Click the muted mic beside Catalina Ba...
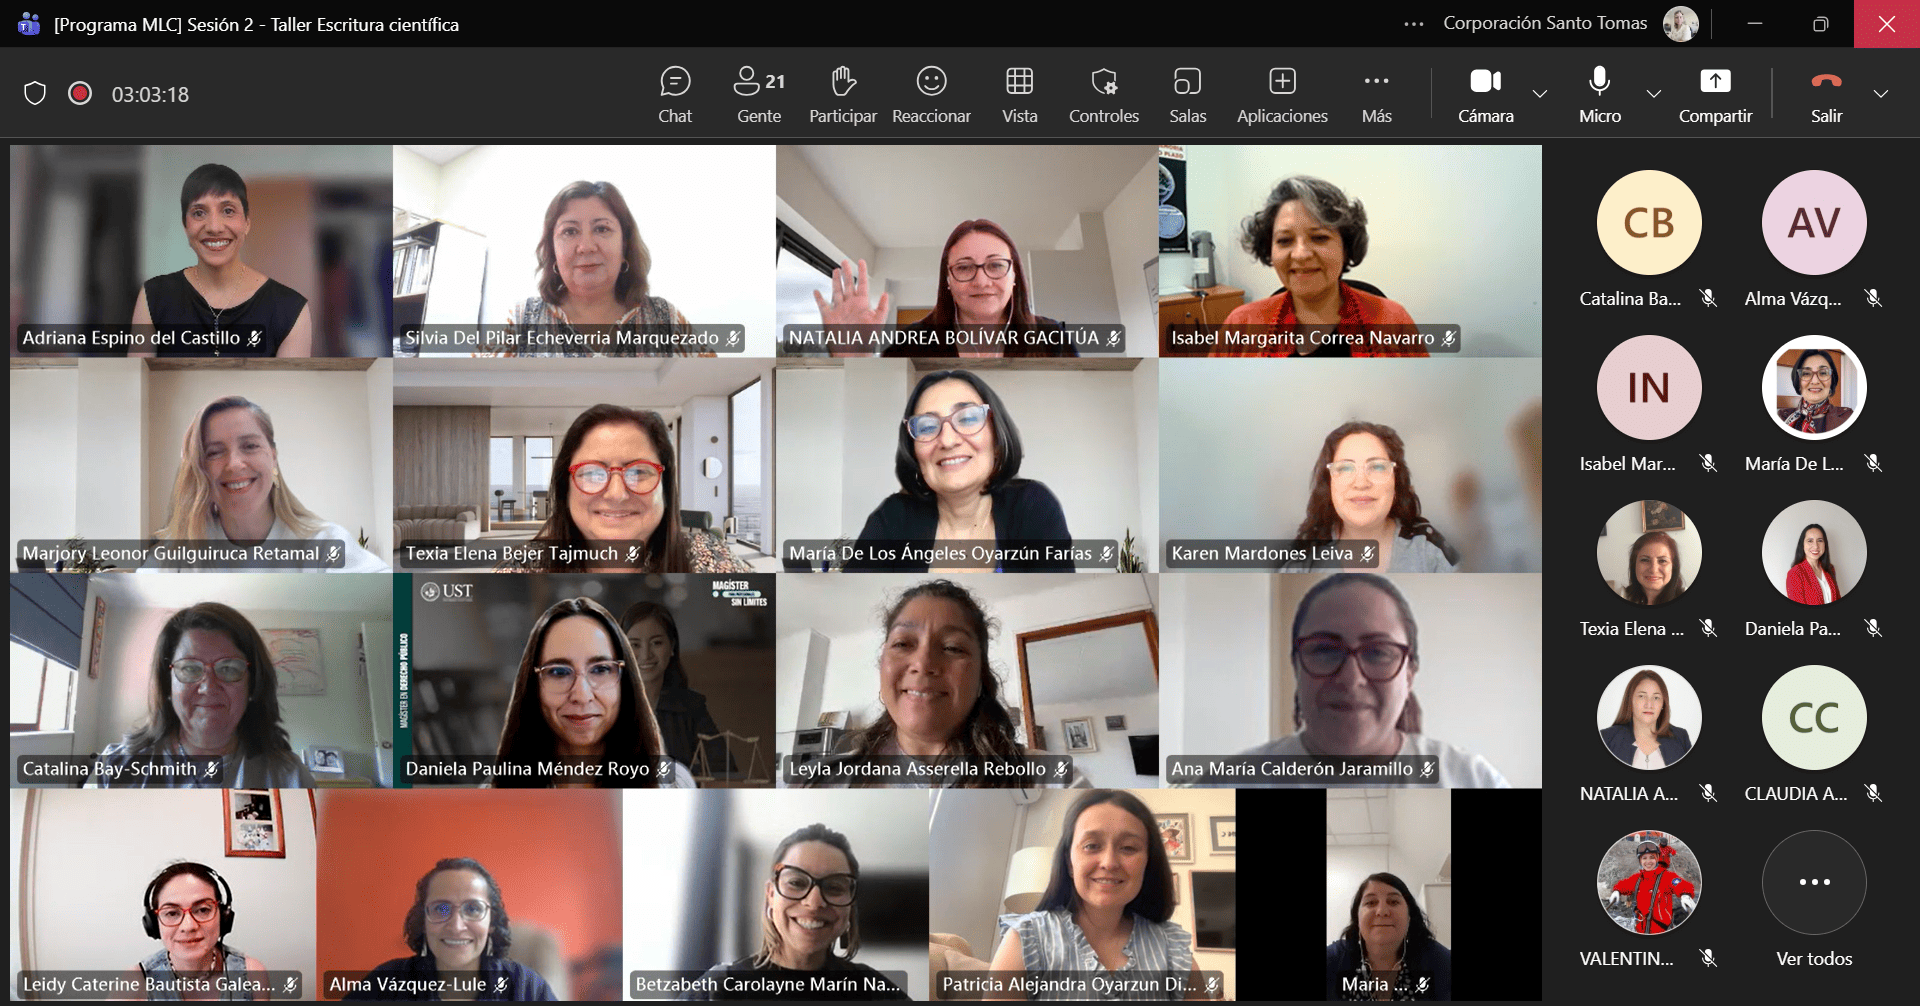The width and height of the screenshot is (1920, 1006). pyautogui.click(x=1708, y=298)
